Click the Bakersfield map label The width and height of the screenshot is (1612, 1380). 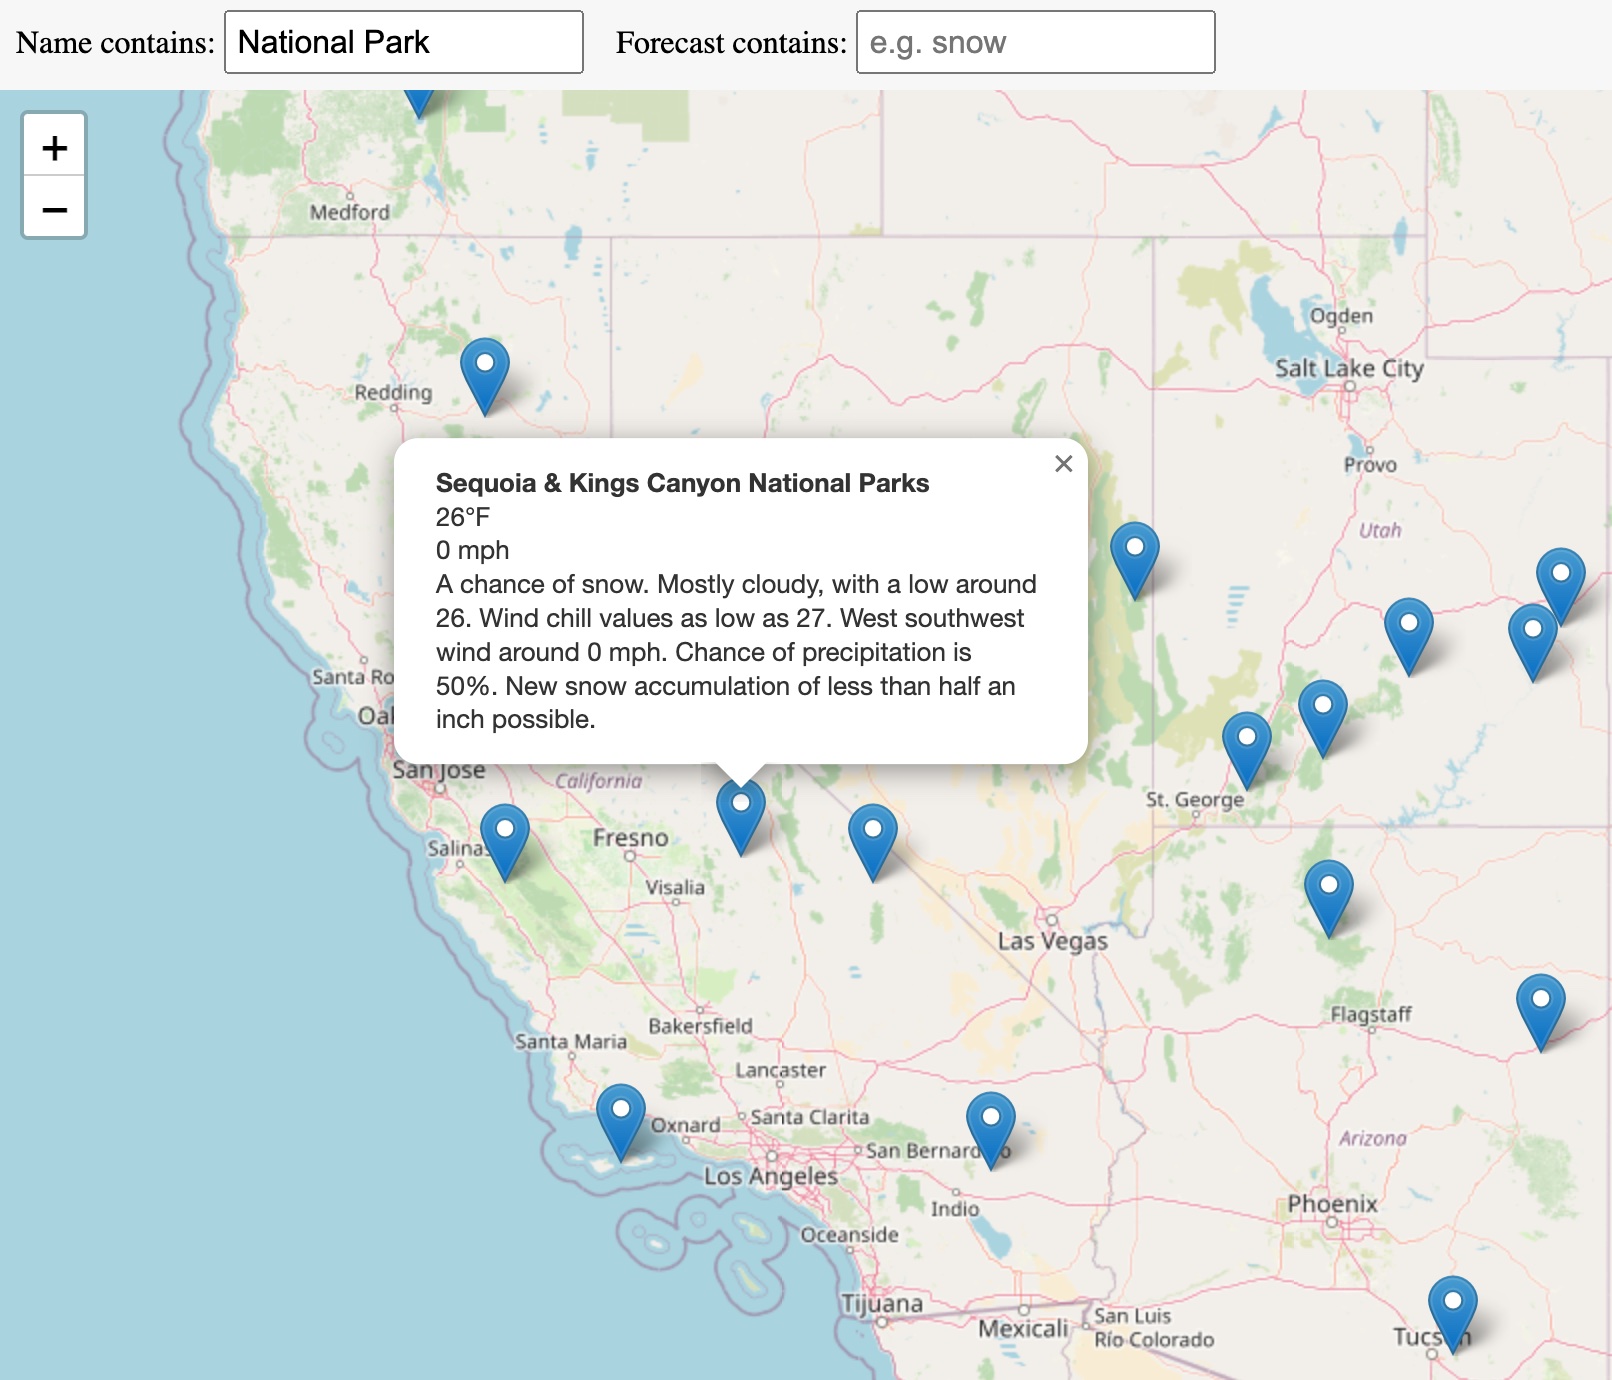[x=700, y=1026]
